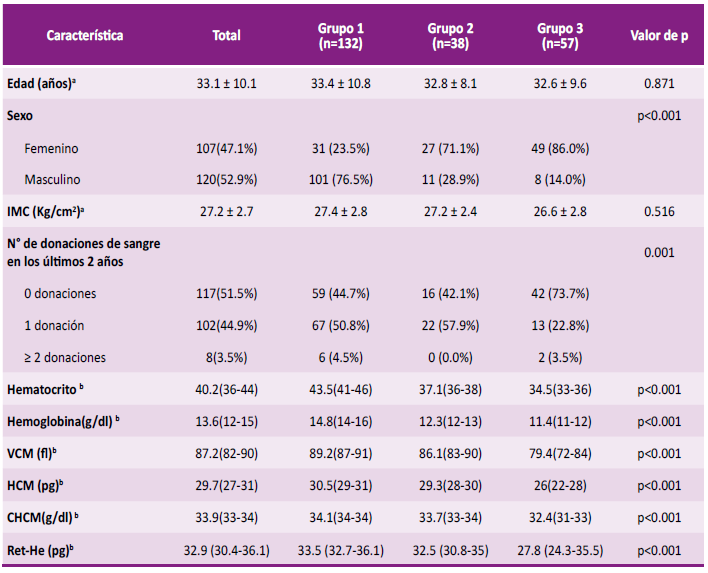Click the "Grupo 1 (n=132)" header
This screenshot has width=708, height=573.
click(x=340, y=36)
